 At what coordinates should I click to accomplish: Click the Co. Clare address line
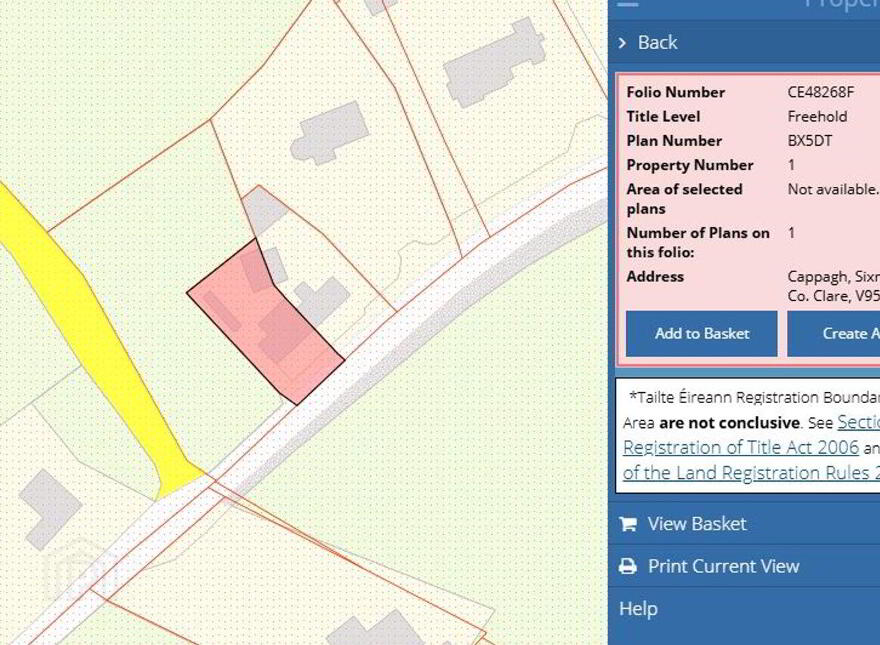pyautogui.click(x=833, y=296)
